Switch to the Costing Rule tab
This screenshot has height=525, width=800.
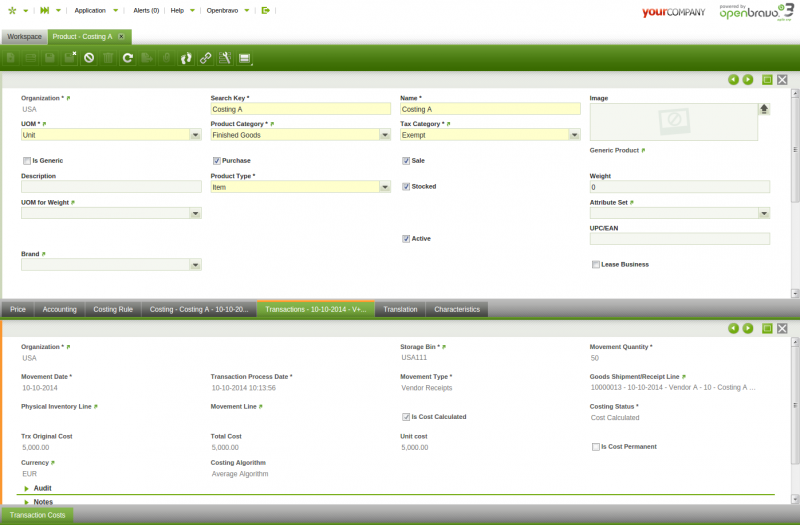pyautogui.click(x=113, y=309)
